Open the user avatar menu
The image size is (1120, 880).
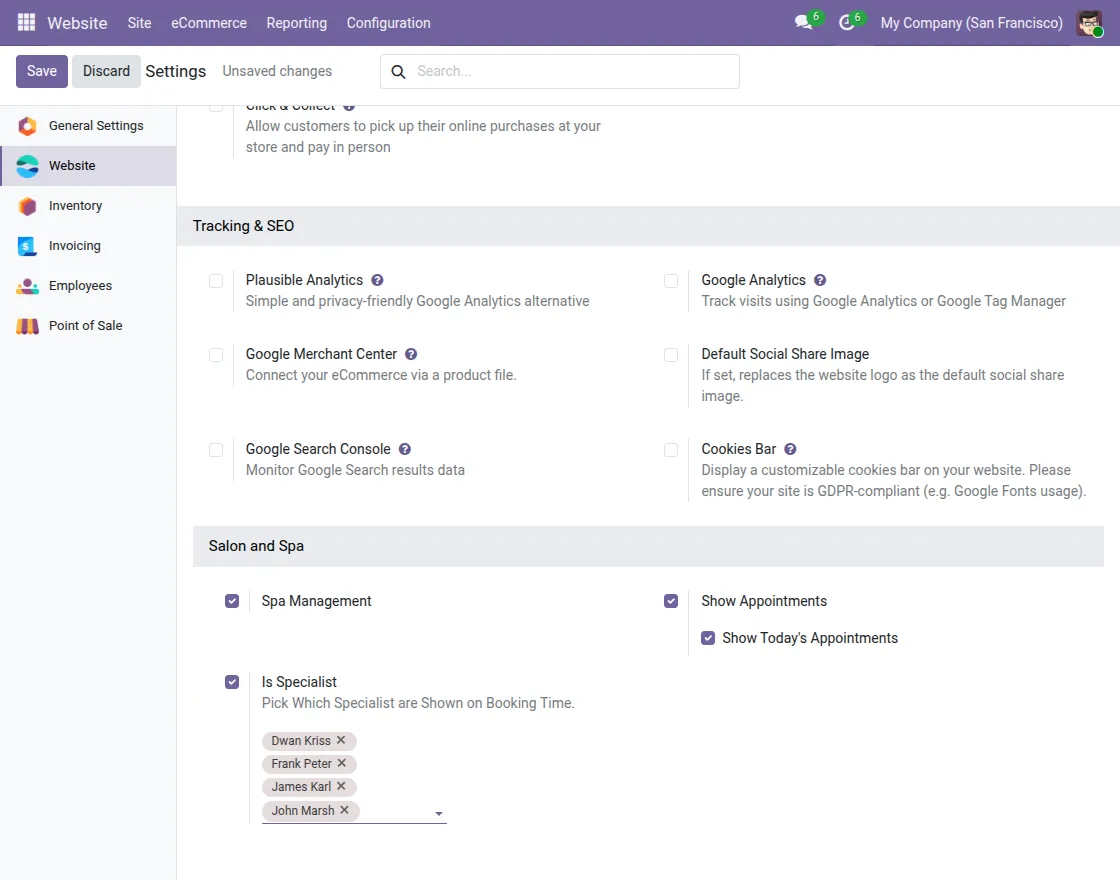(1089, 23)
